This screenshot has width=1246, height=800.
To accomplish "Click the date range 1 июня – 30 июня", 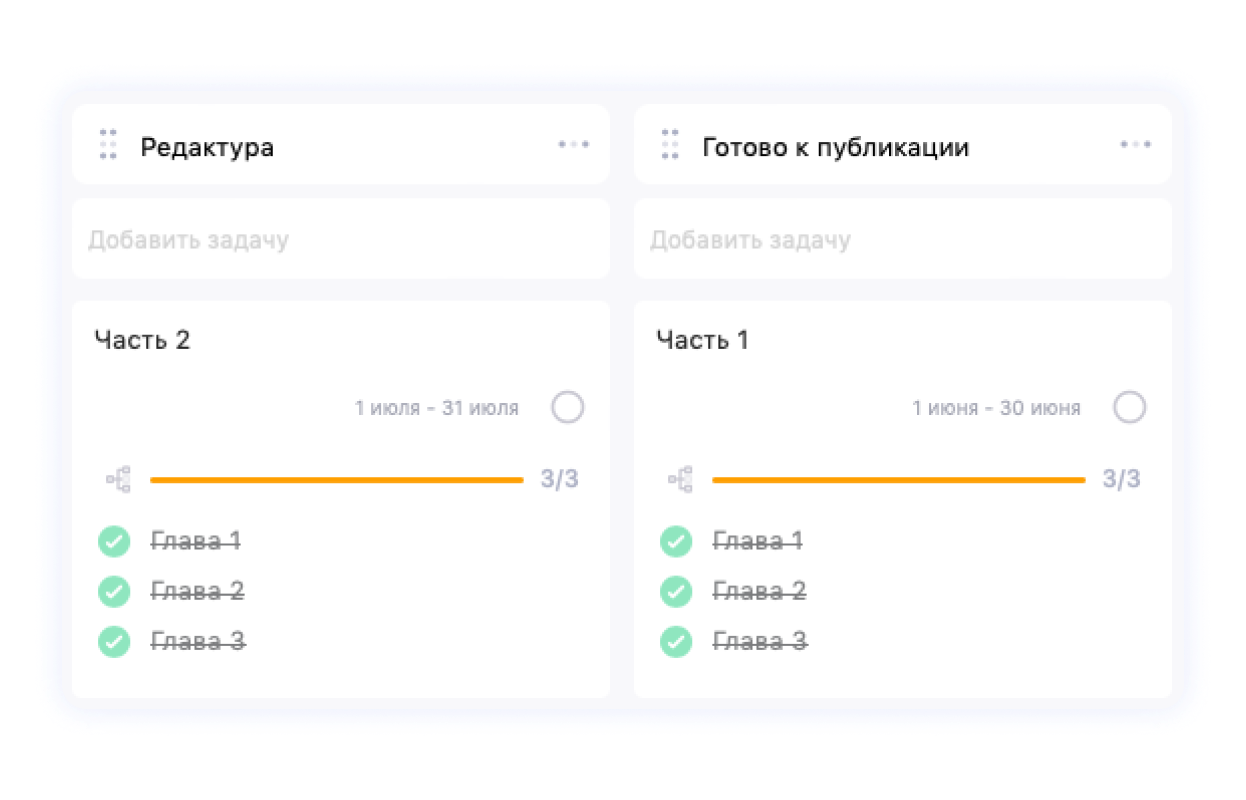I will pyautogui.click(x=996, y=407).
